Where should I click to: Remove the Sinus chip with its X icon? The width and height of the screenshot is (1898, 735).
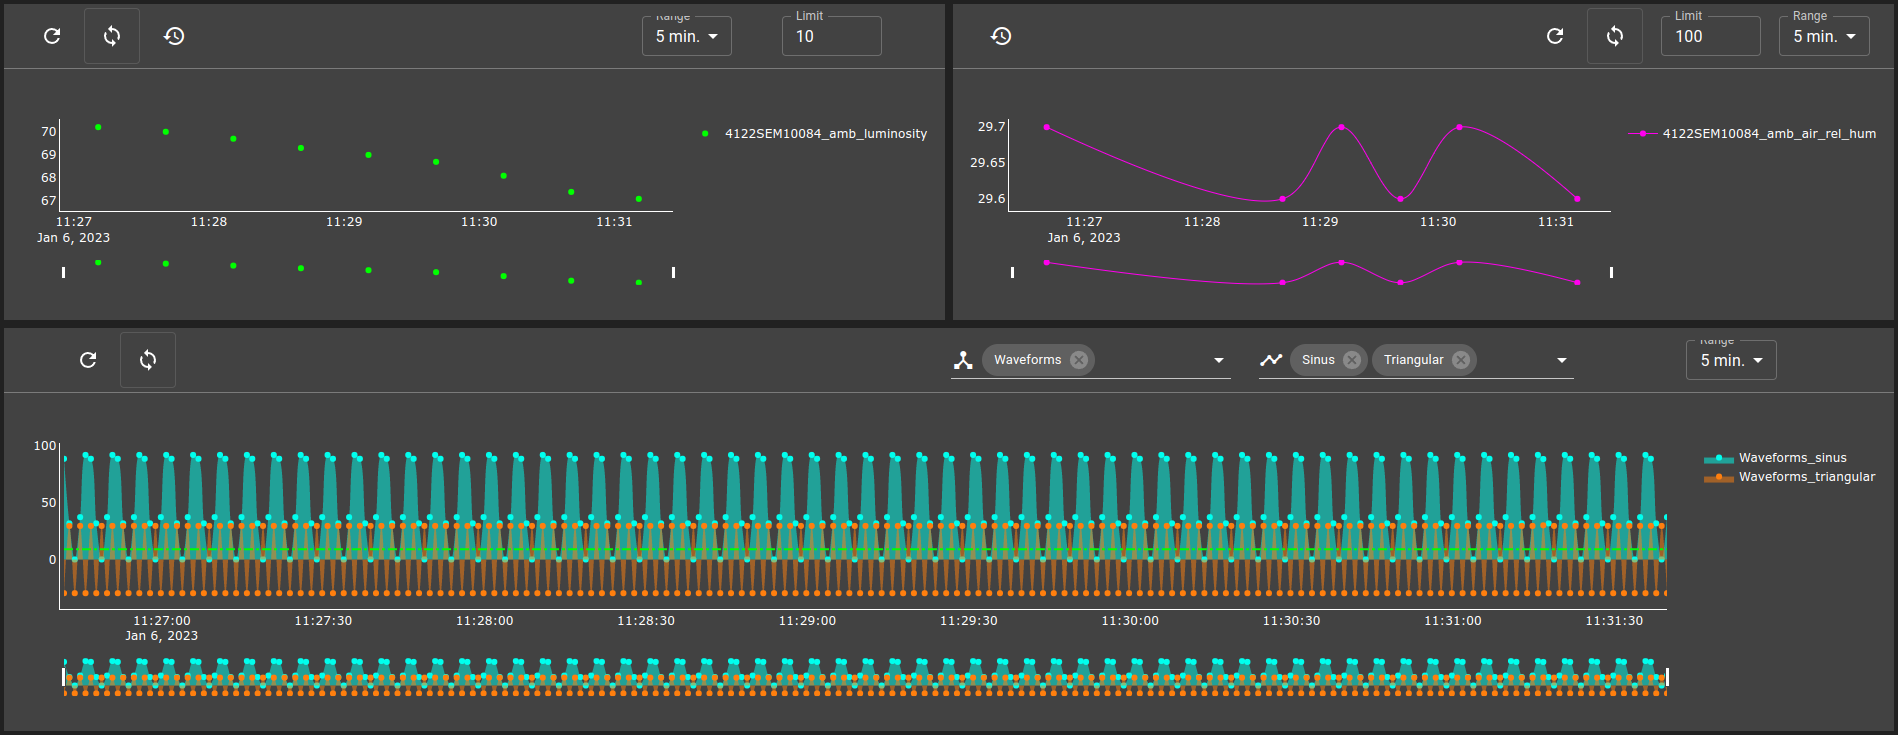click(x=1352, y=360)
